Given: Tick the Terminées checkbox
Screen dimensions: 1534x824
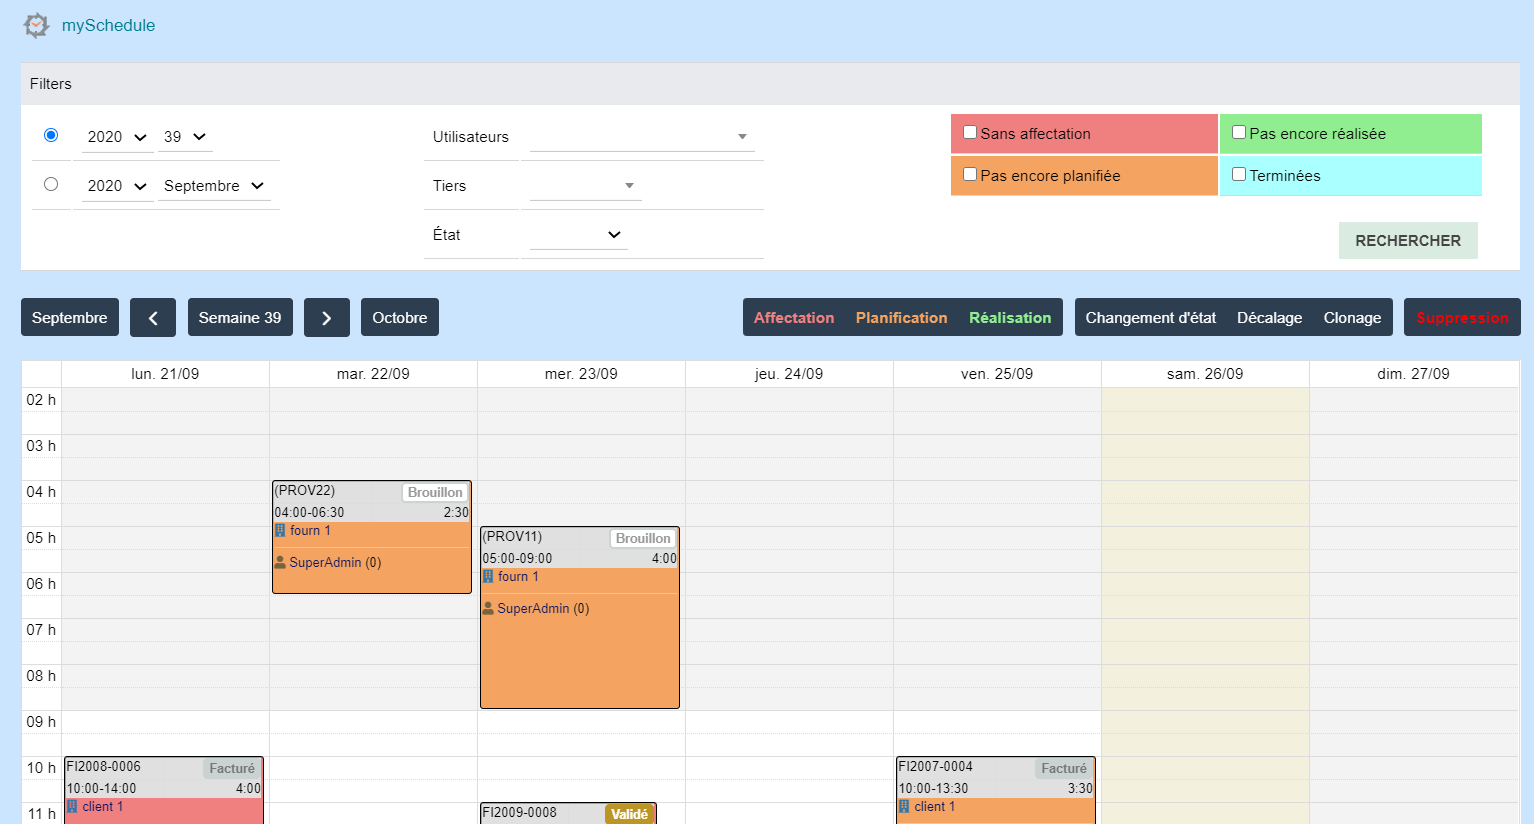Looking at the screenshot, I should point(1239,175).
